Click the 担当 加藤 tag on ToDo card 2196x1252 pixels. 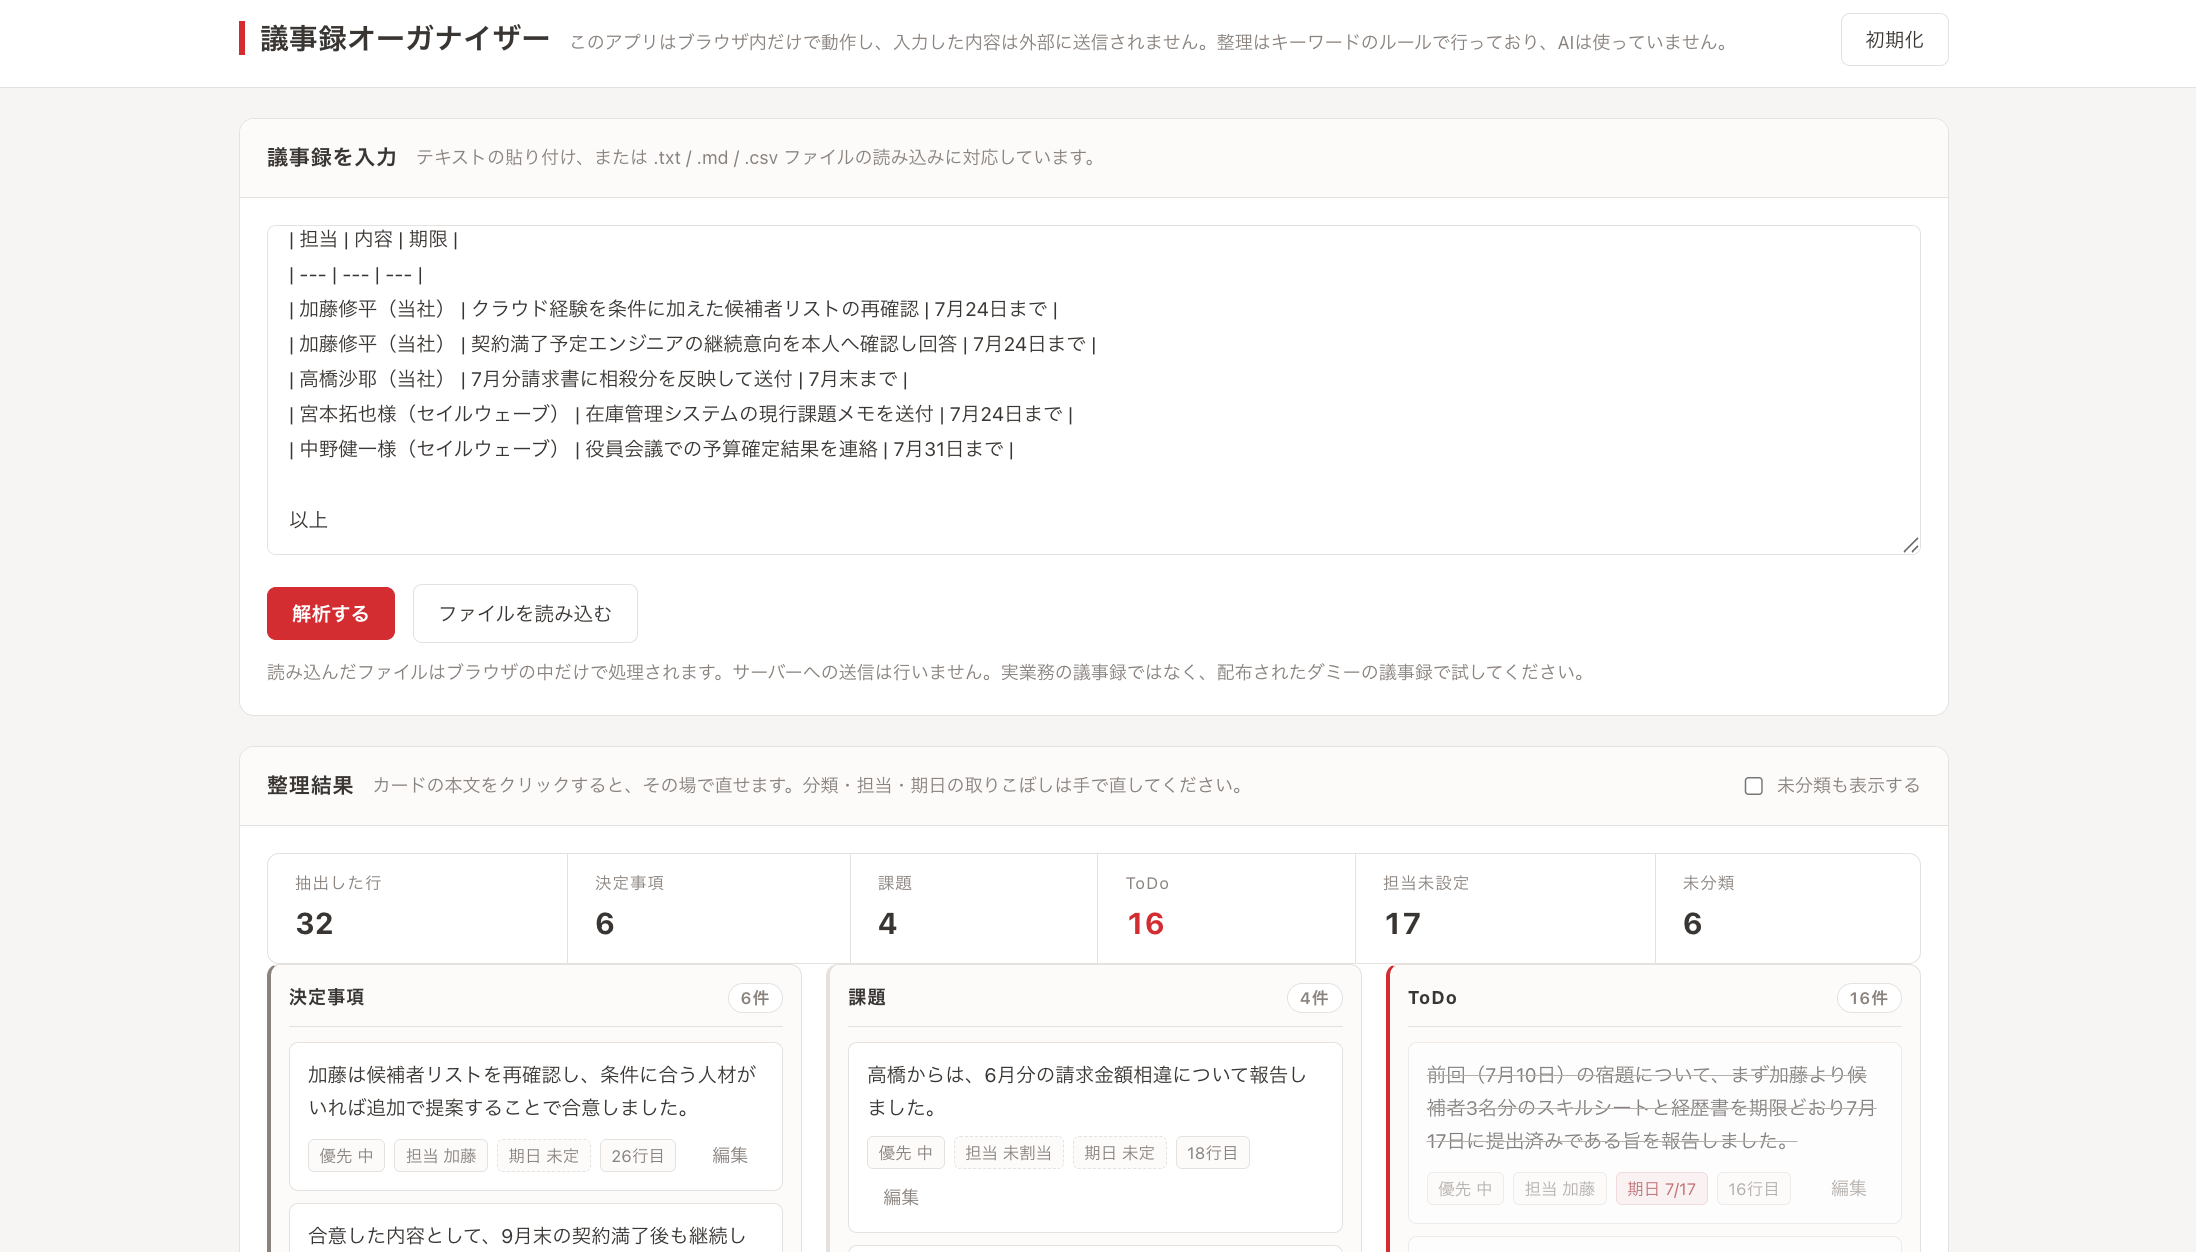(1560, 1189)
